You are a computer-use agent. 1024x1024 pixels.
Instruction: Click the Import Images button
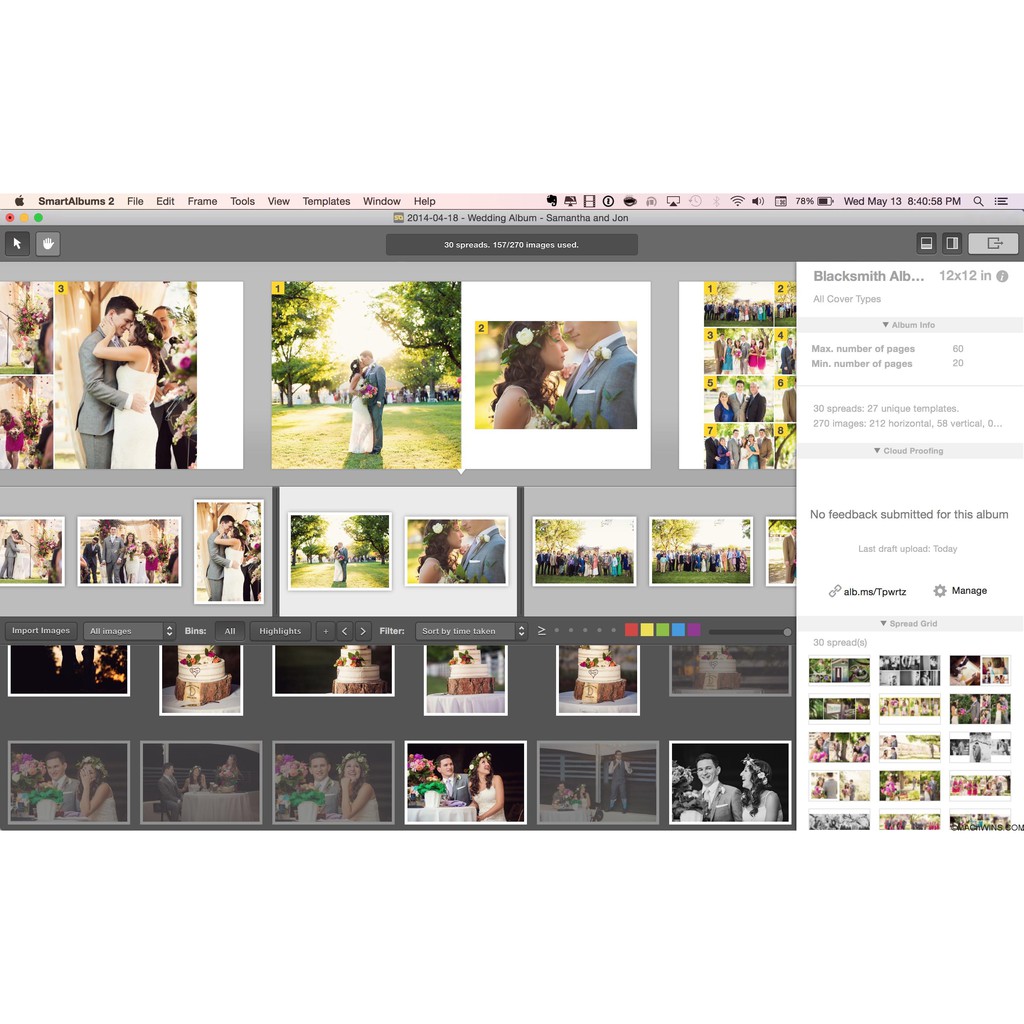coord(41,631)
